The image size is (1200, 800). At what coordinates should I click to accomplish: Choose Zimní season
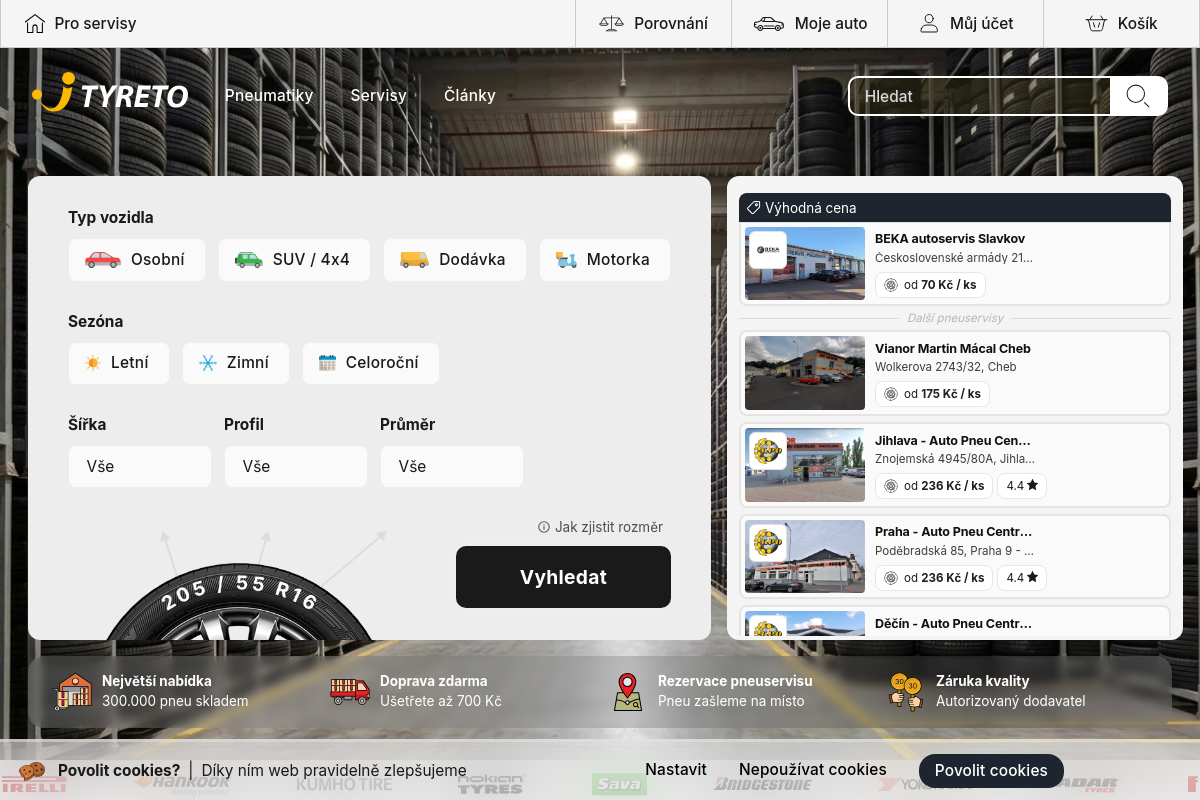tap(236, 363)
